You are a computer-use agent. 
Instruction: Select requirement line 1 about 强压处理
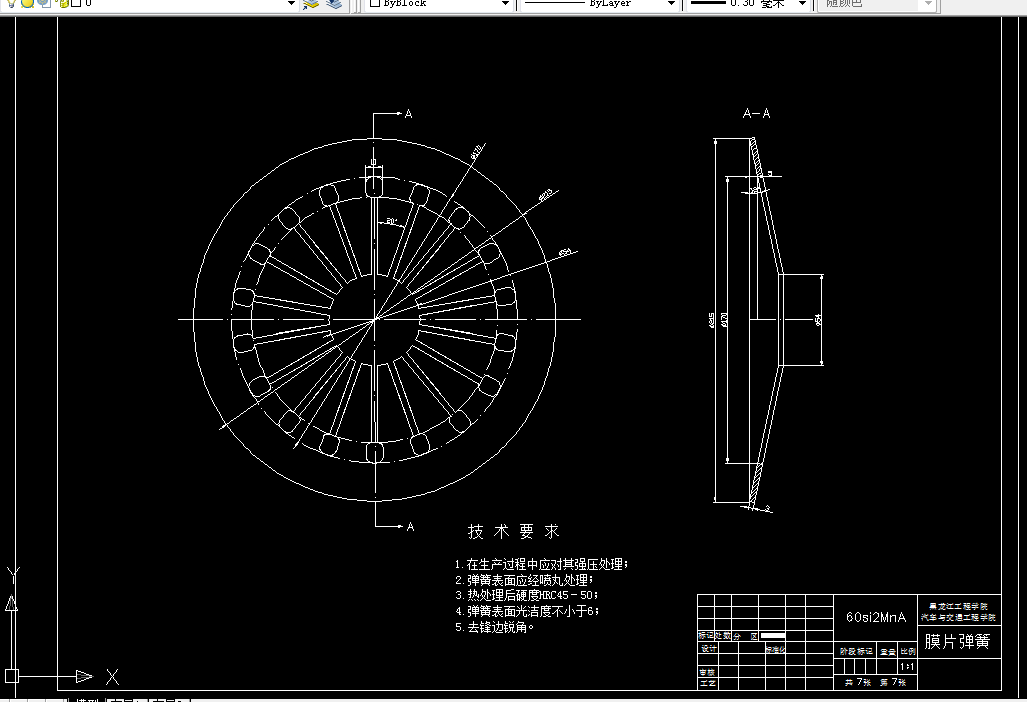(x=541, y=564)
